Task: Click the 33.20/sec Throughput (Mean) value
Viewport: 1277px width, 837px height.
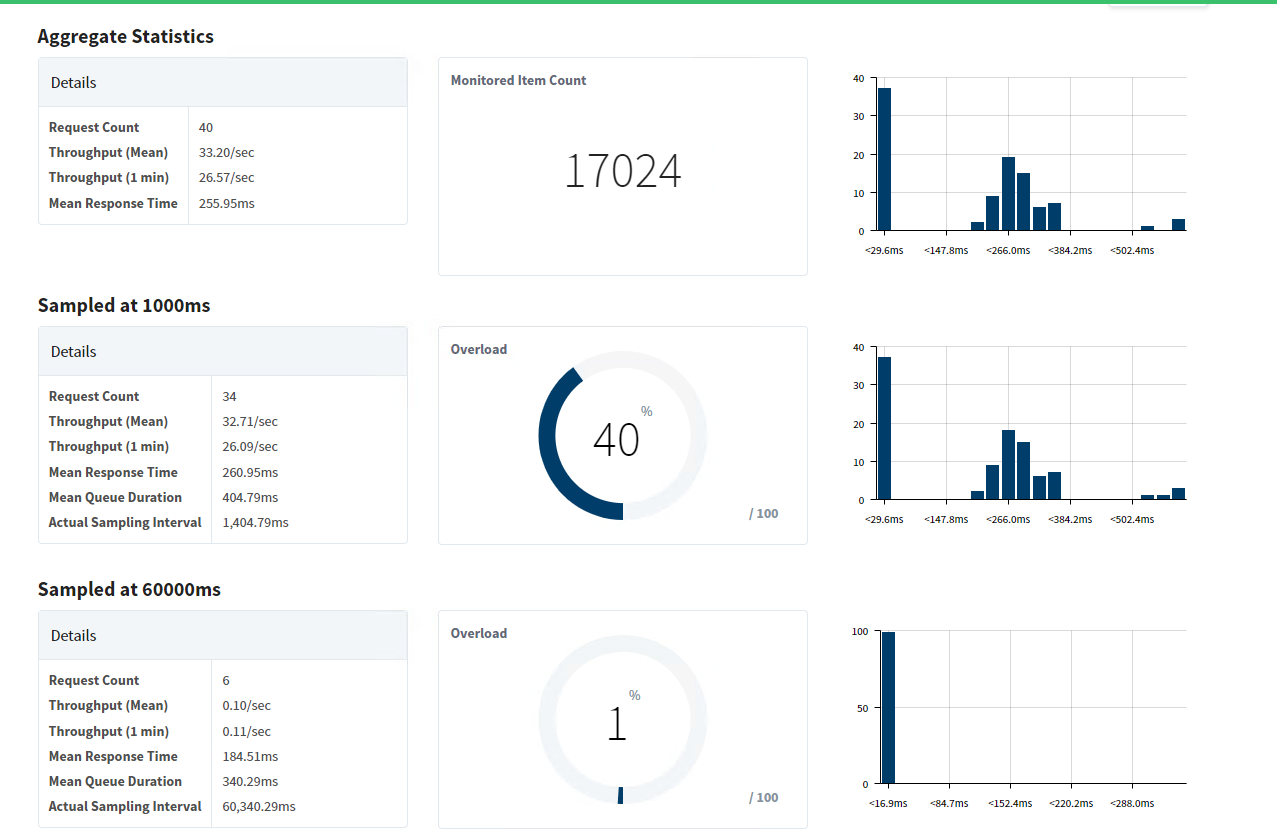Action: (x=227, y=153)
